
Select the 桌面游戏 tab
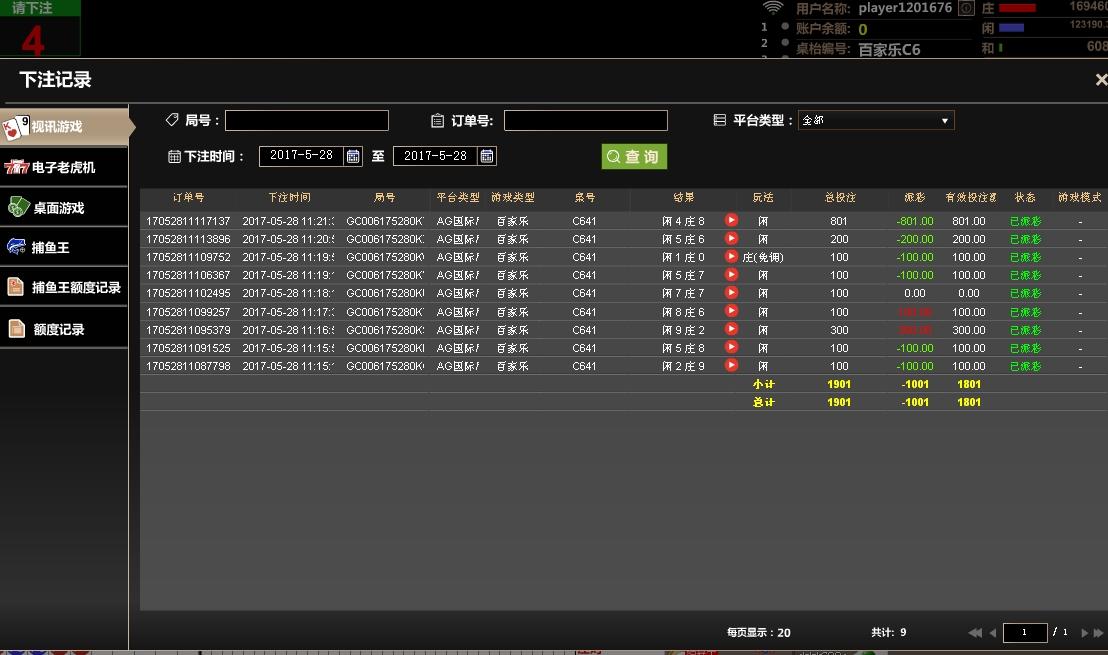pyautogui.click(x=64, y=208)
